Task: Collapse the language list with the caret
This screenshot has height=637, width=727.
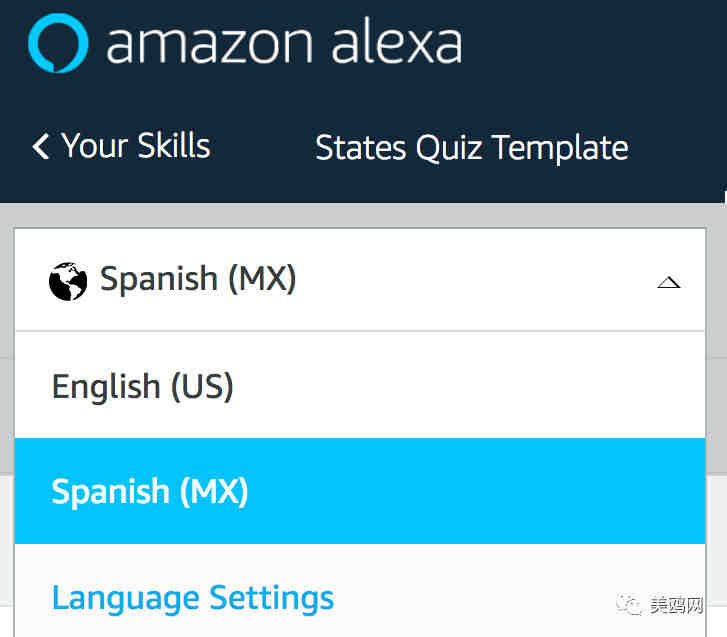Action: point(669,282)
